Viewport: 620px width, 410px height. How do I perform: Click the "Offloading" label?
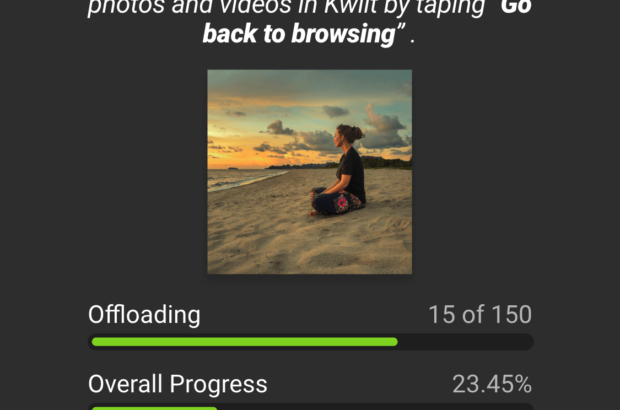coord(144,315)
